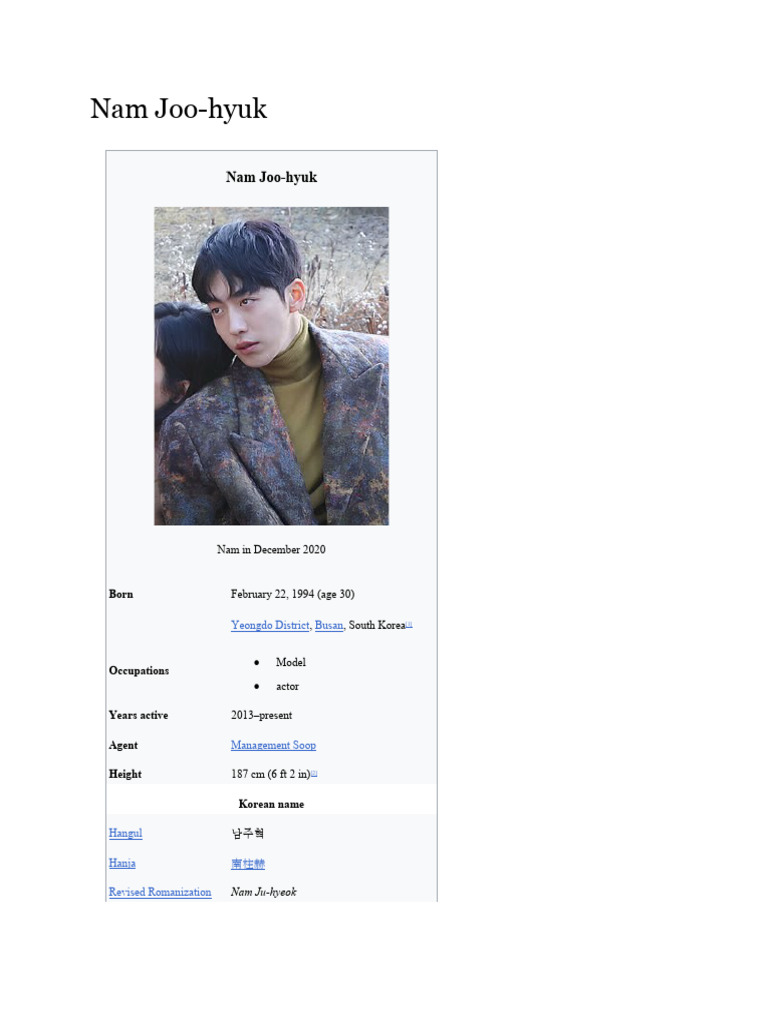This screenshot has height=1024, width=768.
Task: Open the Management Soop agent link
Action: pos(273,745)
